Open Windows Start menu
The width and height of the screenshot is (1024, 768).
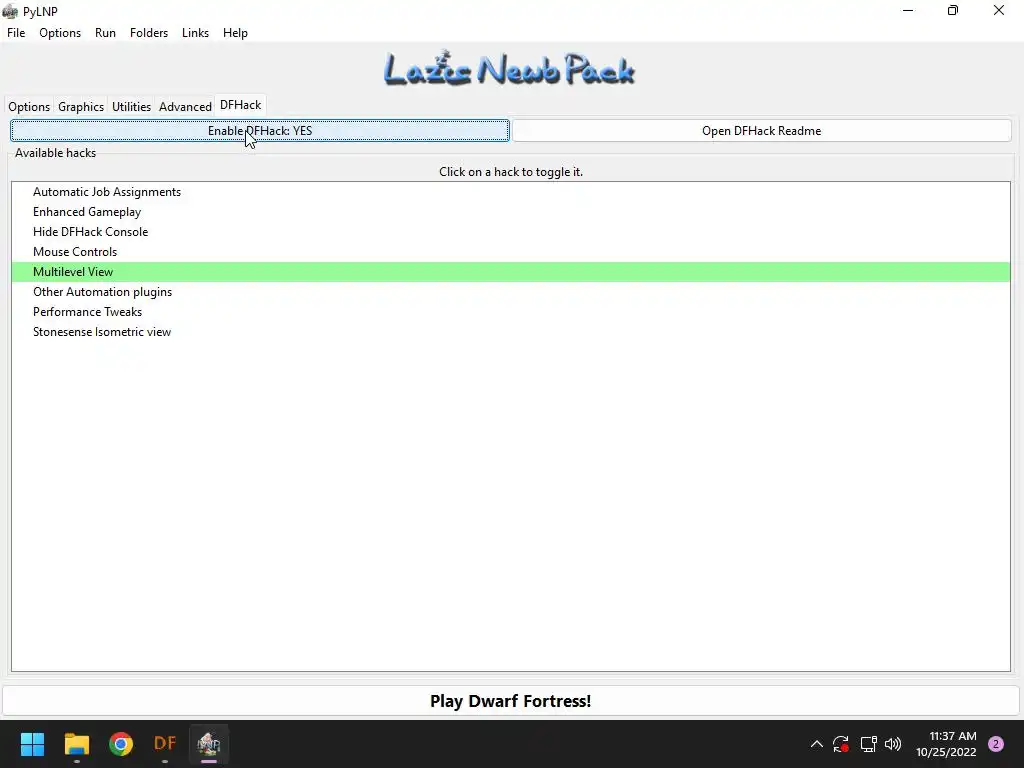pyautogui.click(x=32, y=744)
